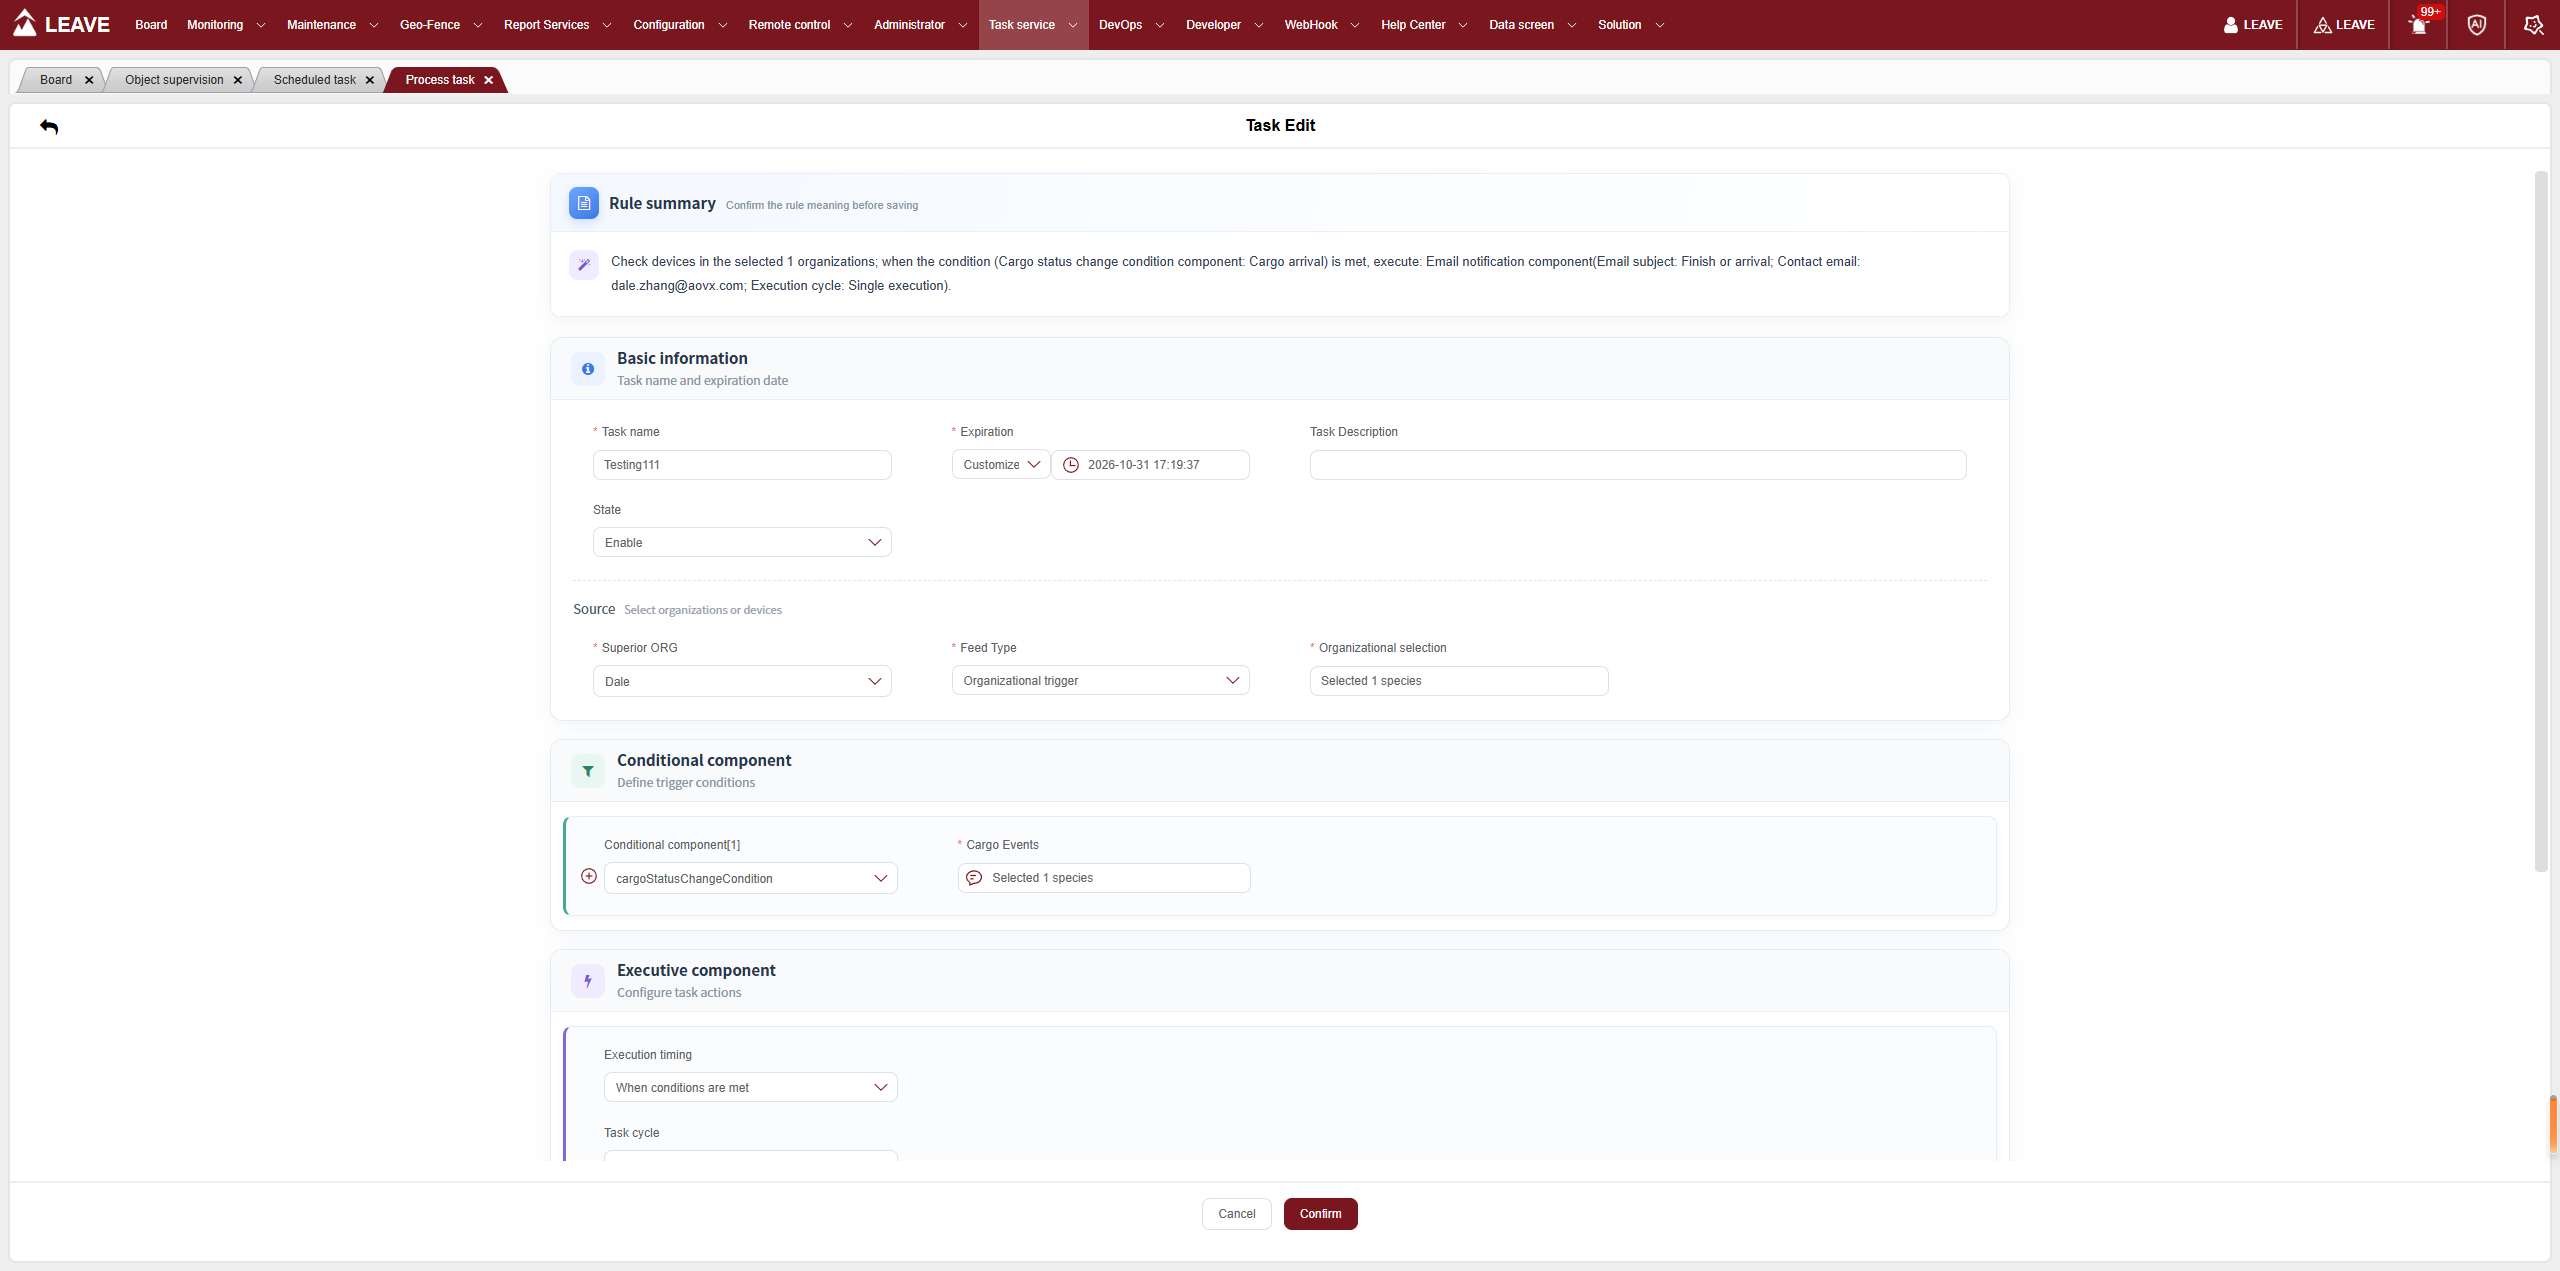Click the back arrow icon
2560x1271 pixels.
click(49, 126)
